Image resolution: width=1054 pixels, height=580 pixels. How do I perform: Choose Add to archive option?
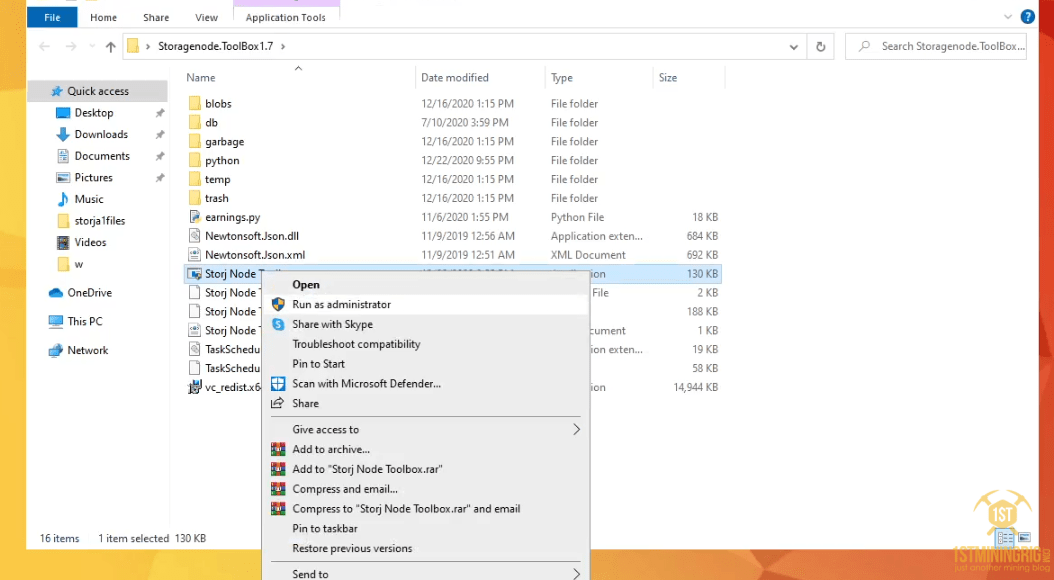click(426, 450)
